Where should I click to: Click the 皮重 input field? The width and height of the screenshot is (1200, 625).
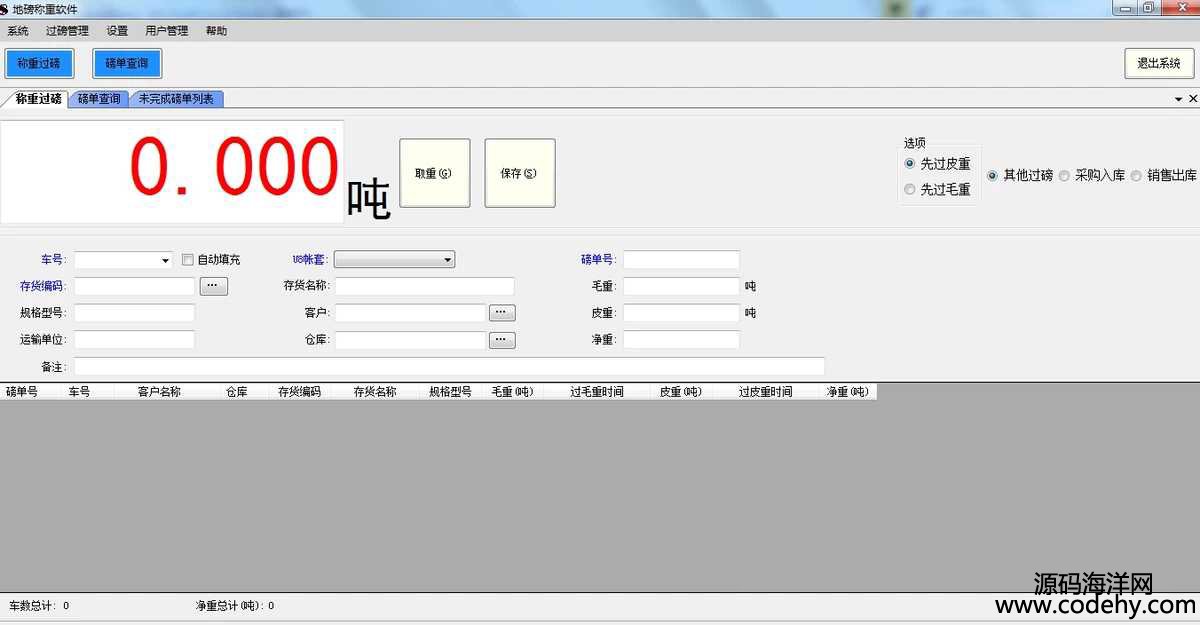pyautogui.click(x=681, y=313)
